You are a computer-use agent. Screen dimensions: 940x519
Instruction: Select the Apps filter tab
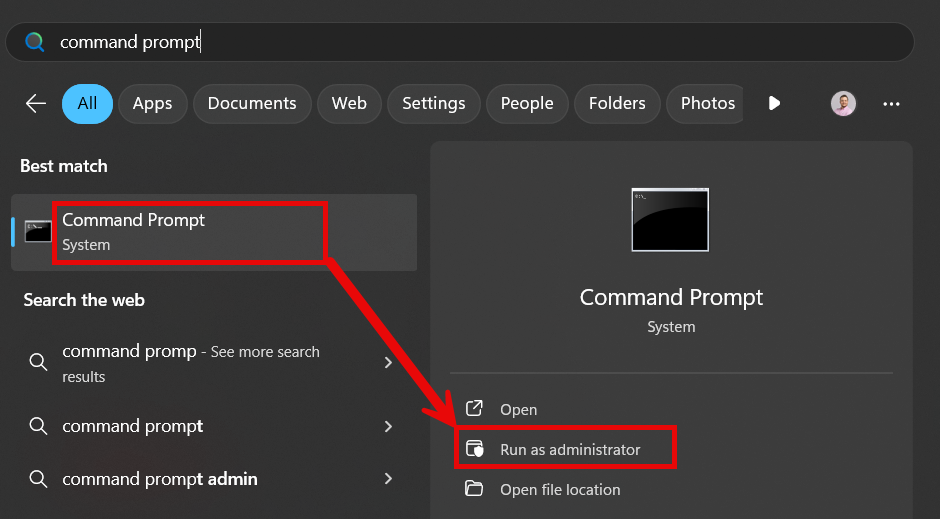pyautogui.click(x=152, y=104)
